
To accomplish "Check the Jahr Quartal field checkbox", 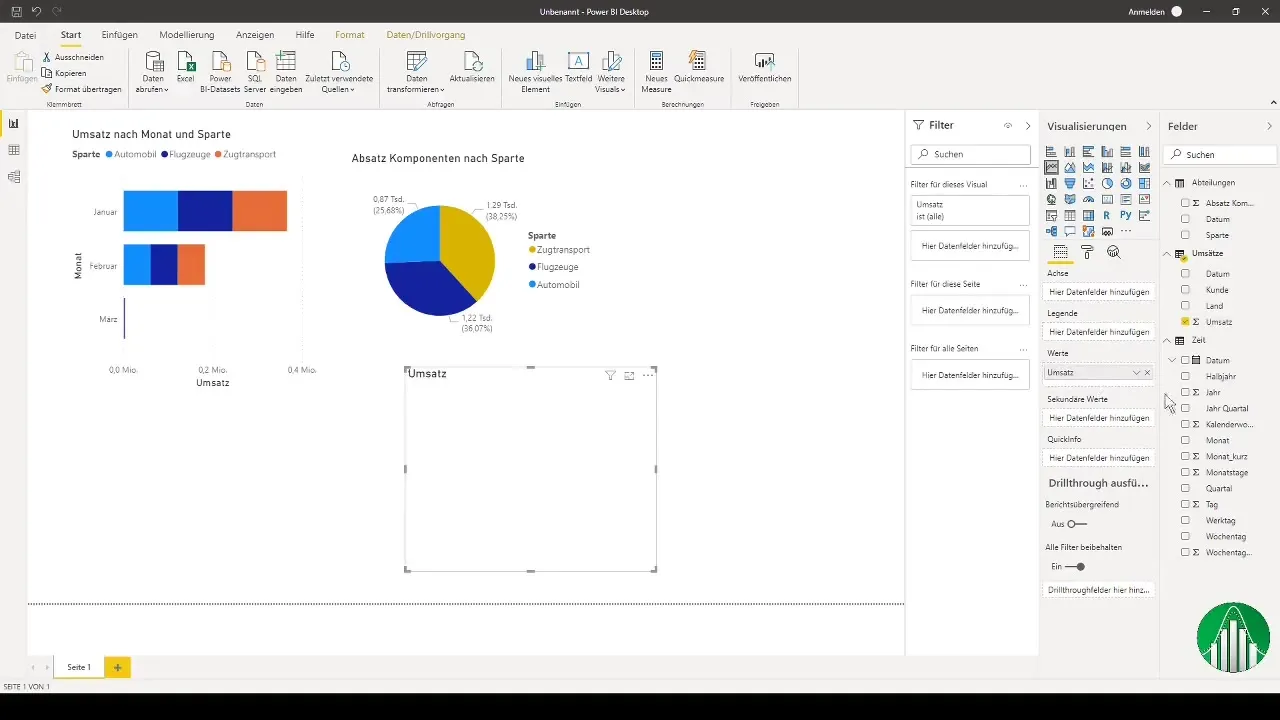I will (x=1185, y=408).
